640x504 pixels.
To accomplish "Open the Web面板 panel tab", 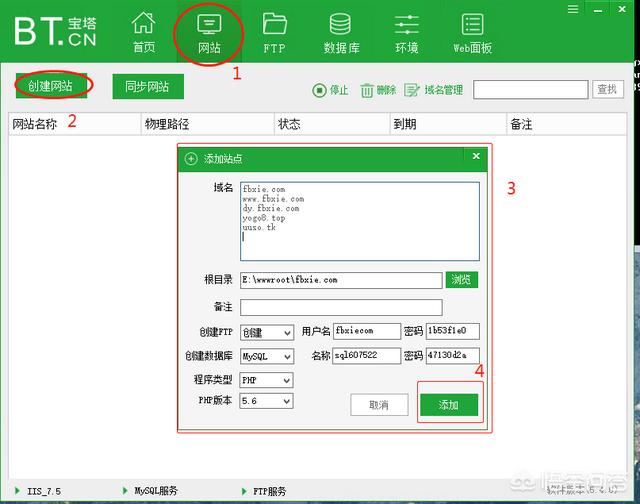I will click(472, 33).
